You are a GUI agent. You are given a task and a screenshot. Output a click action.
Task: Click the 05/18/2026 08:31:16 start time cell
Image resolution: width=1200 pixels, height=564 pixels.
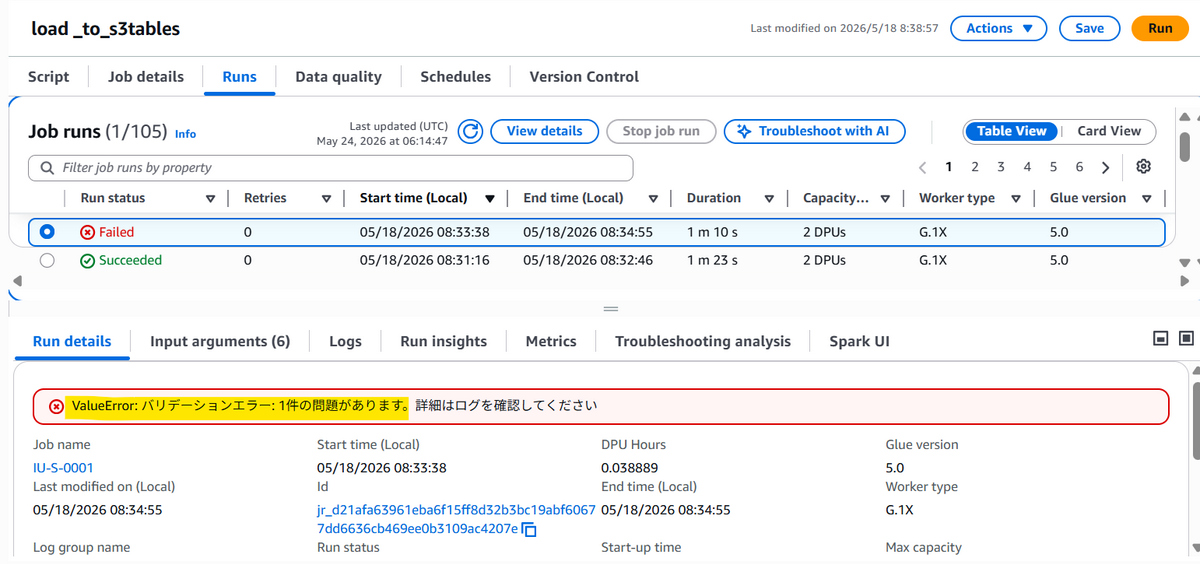[x=424, y=260]
